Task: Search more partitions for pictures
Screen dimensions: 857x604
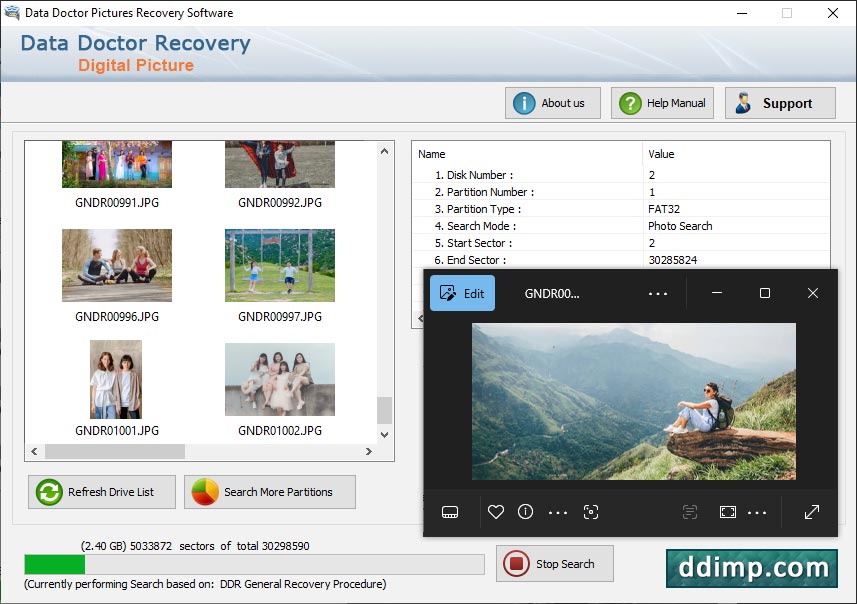Action: click(x=269, y=492)
